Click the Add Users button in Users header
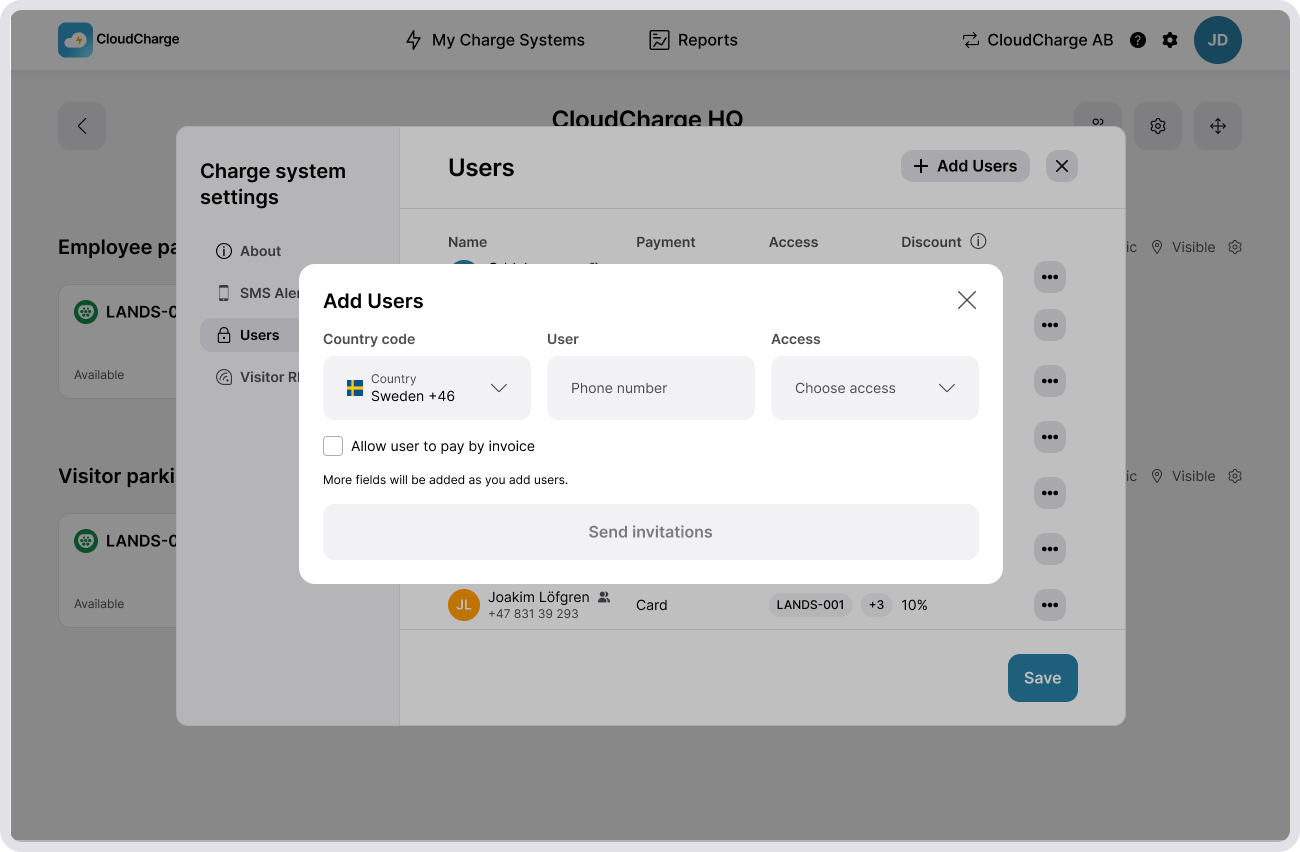Screen dimensions: 1300x852 [966, 166]
